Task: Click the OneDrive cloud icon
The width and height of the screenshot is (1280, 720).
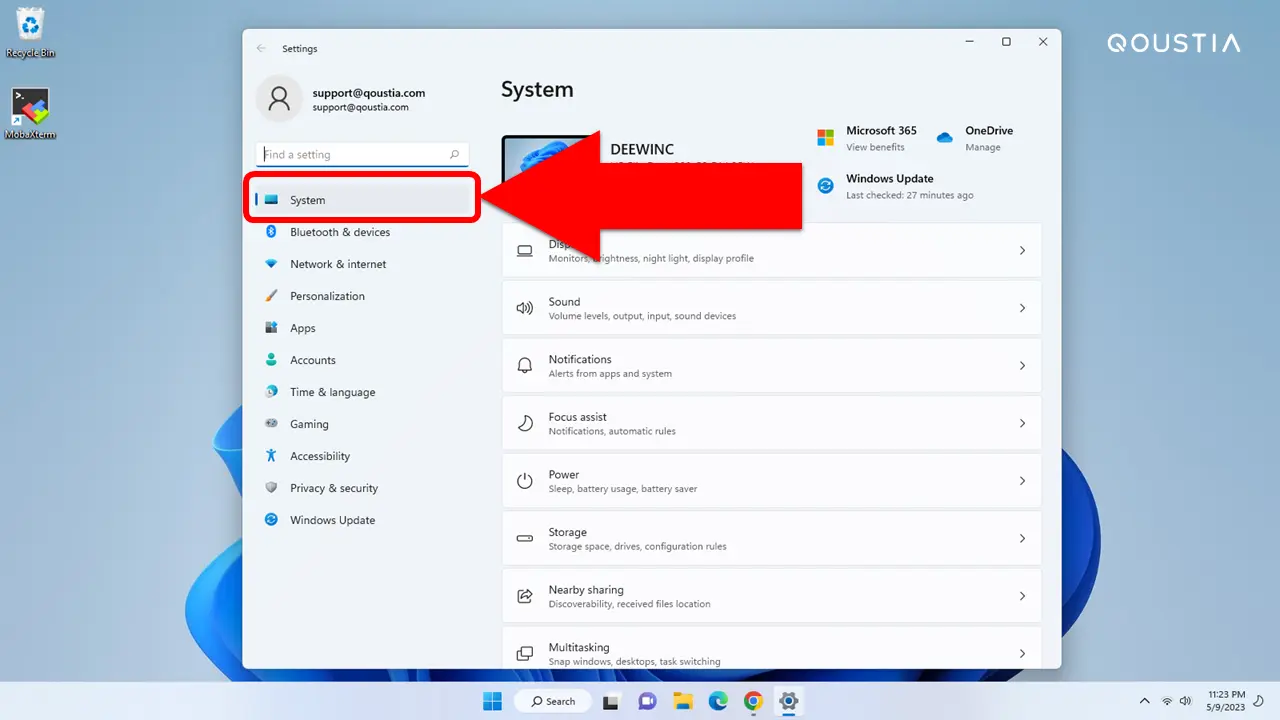Action: point(945,138)
